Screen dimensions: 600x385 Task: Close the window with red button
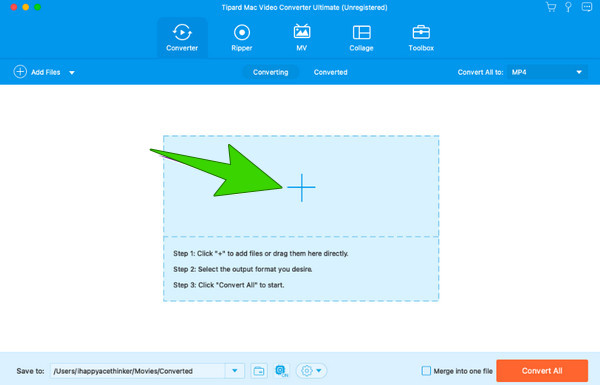click(x=14, y=7)
